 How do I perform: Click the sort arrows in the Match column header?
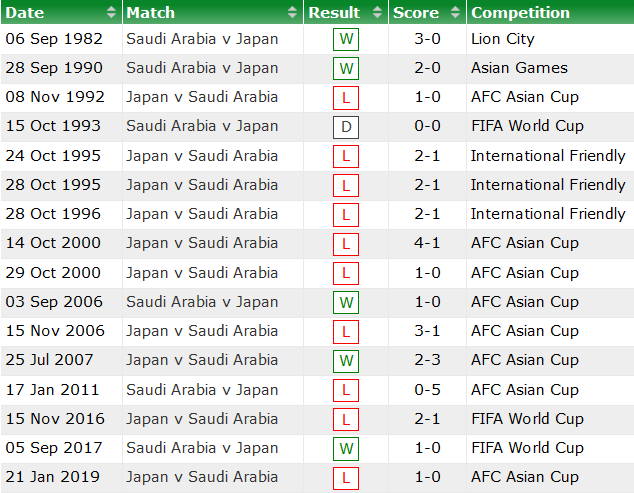292,13
